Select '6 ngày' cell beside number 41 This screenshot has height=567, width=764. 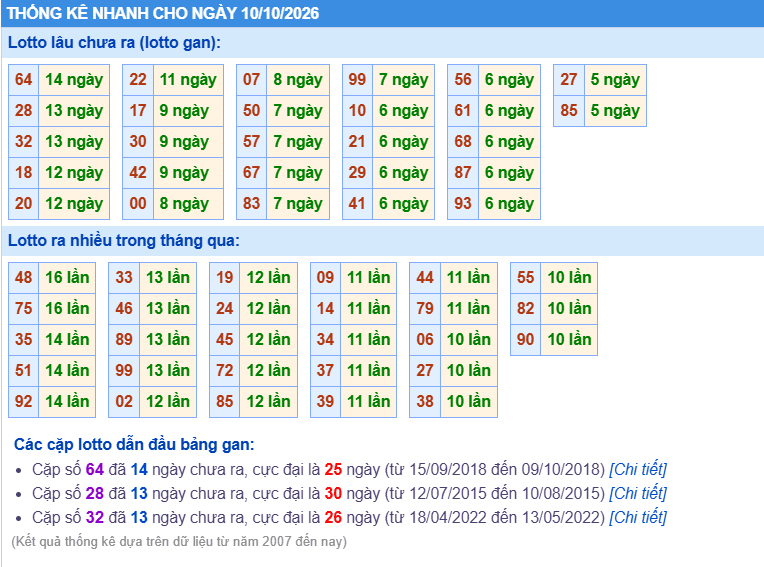[x=403, y=204]
